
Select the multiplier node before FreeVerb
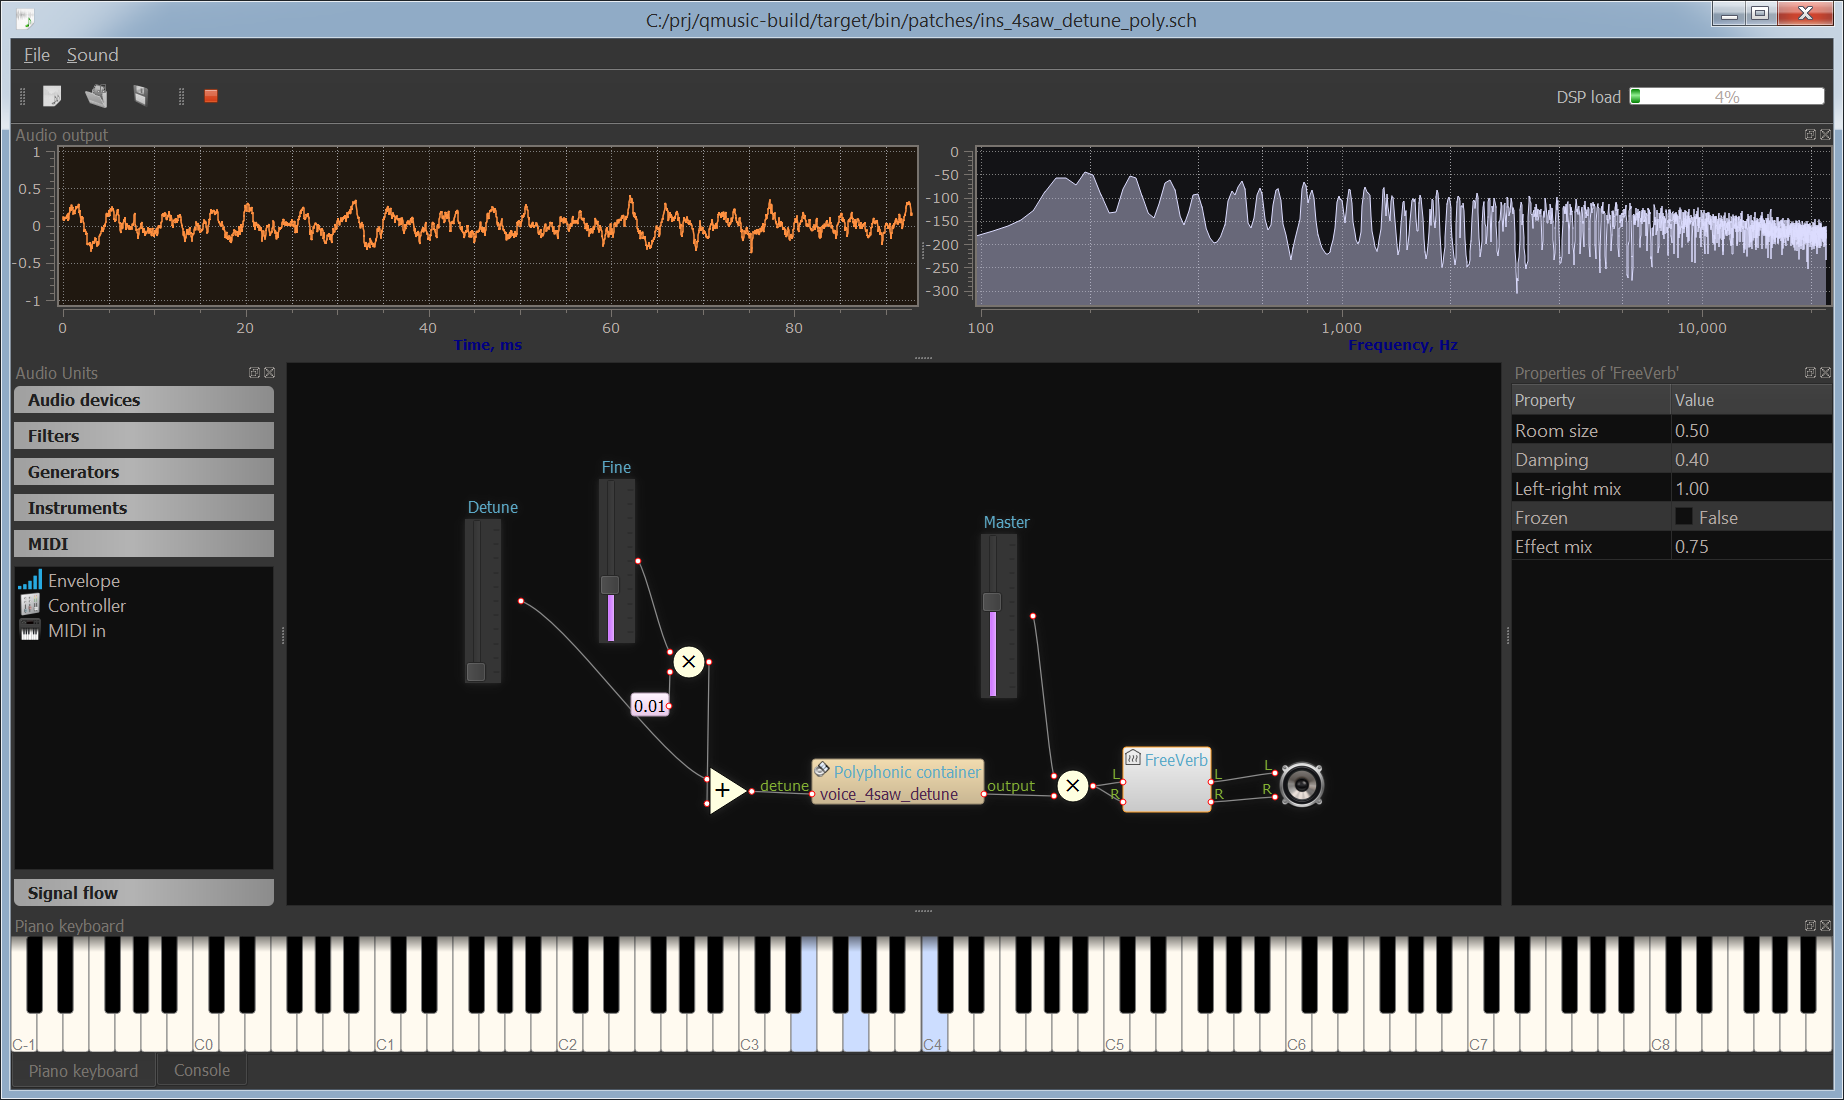[1073, 786]
